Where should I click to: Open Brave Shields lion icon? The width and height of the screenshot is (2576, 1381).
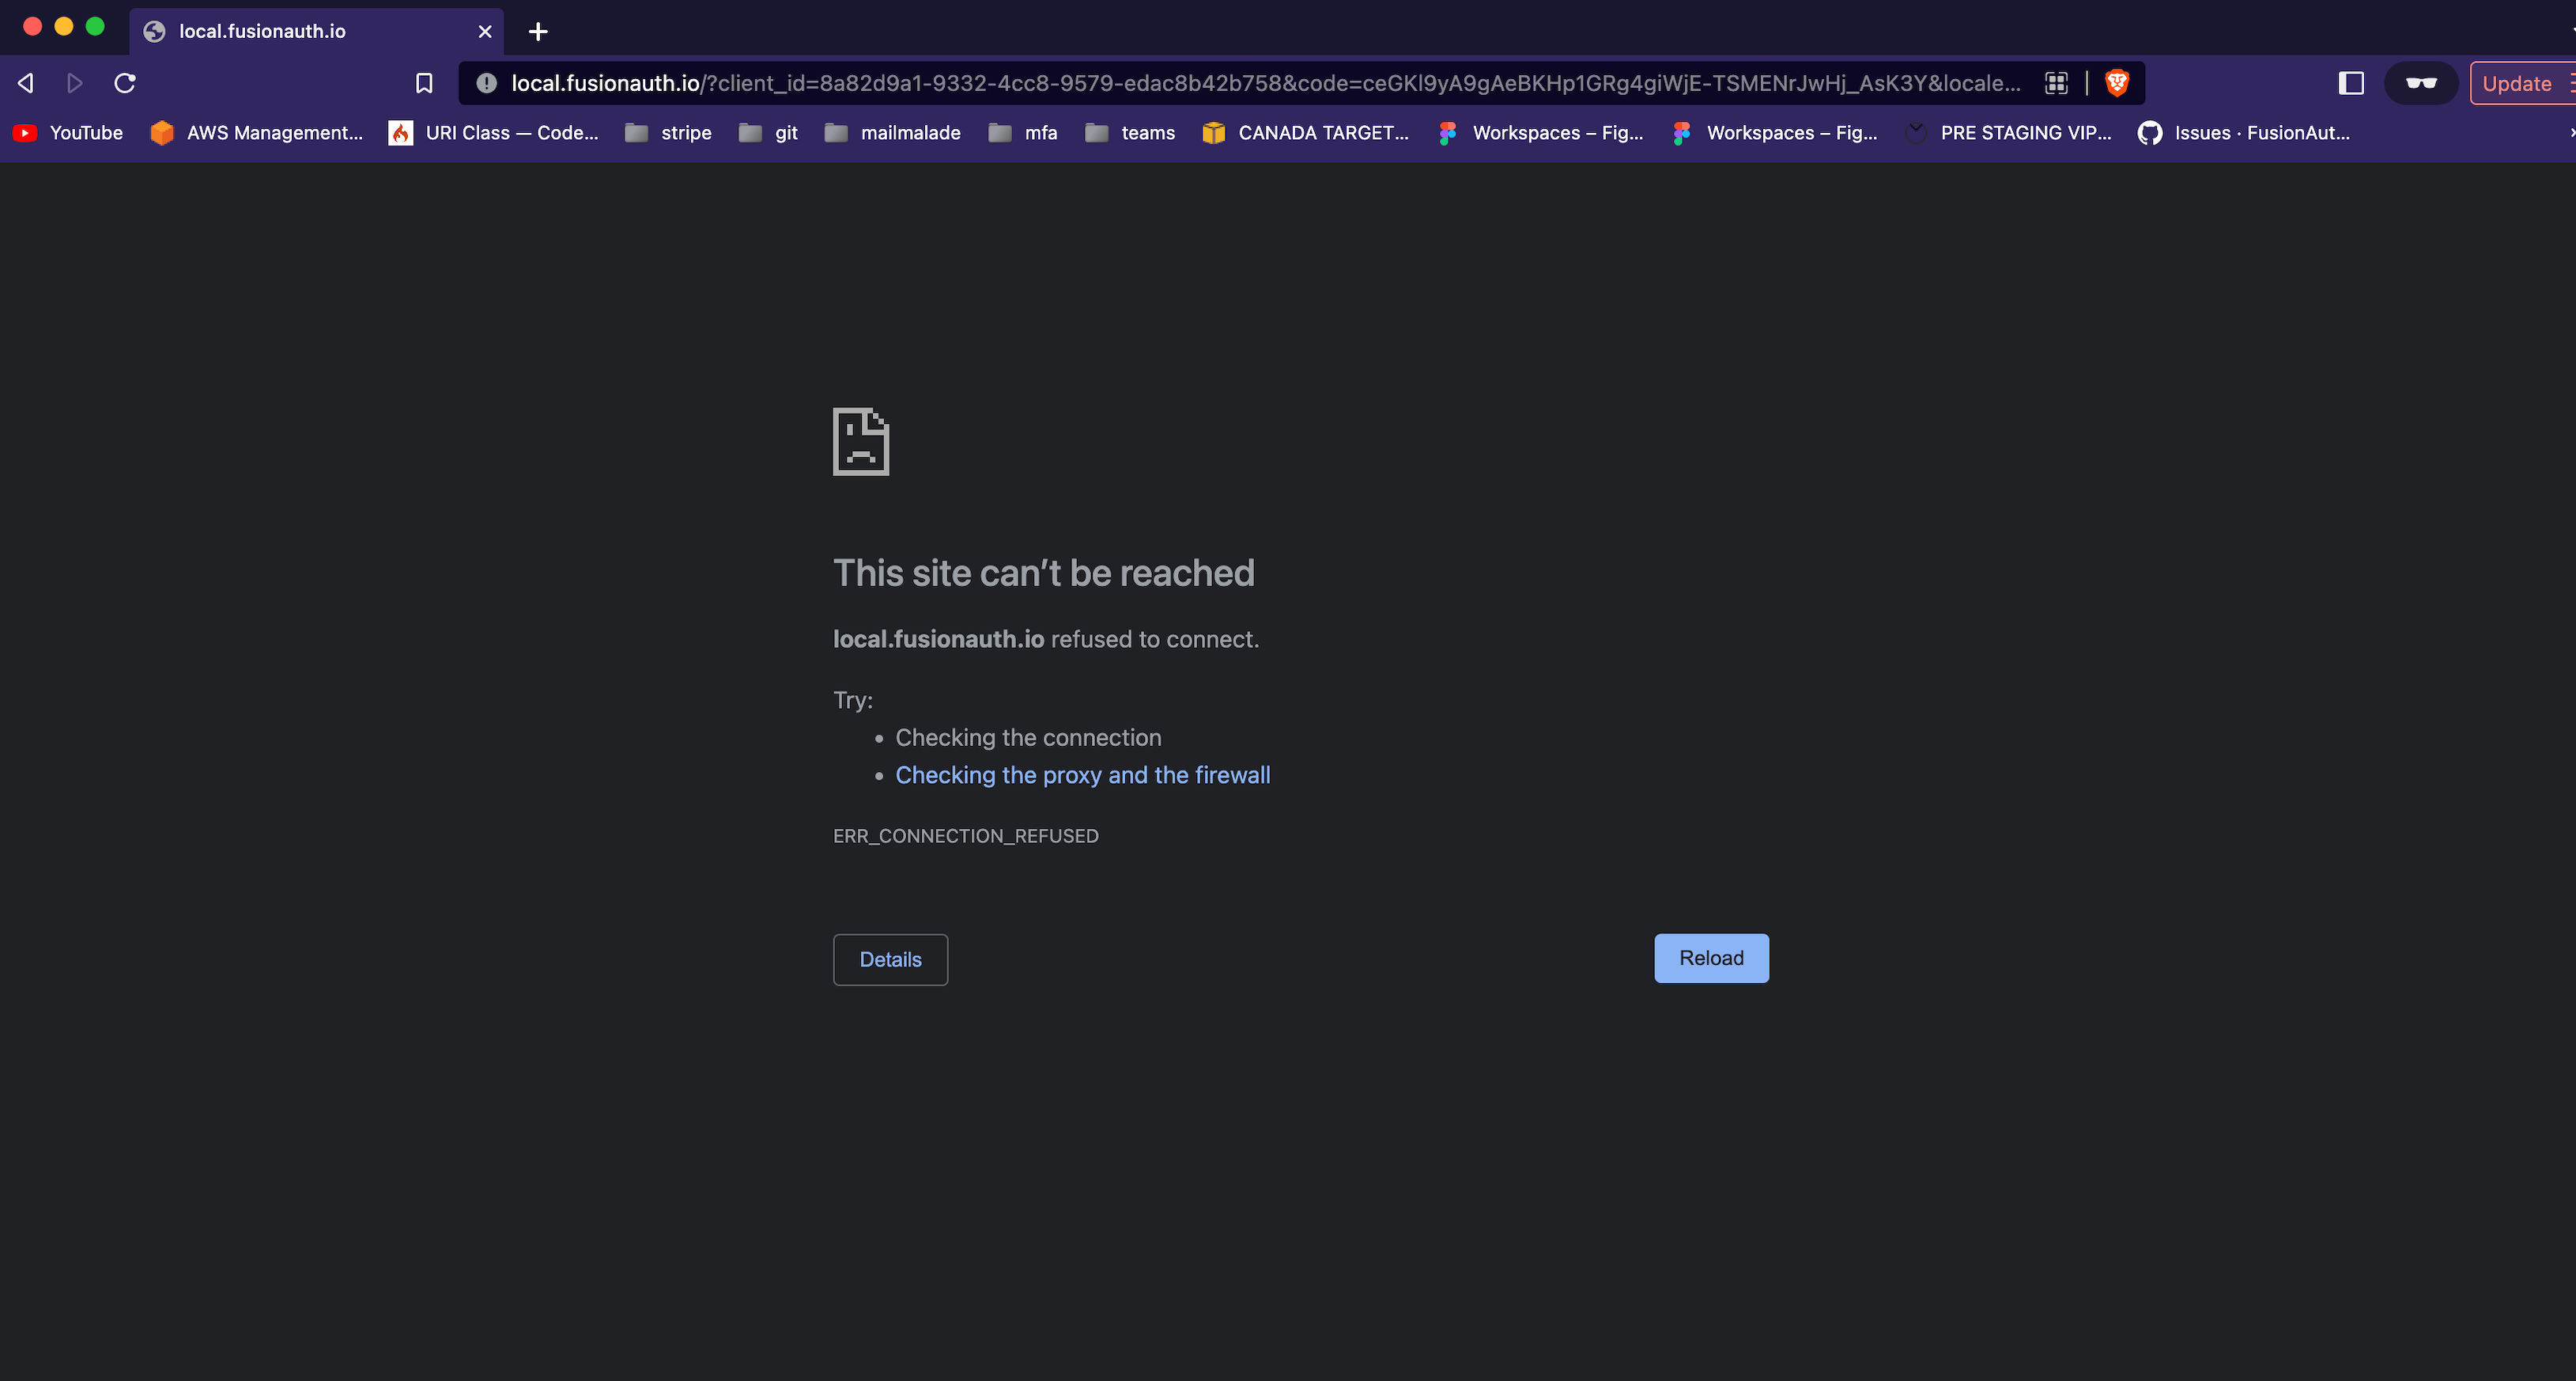click(x=2117, y=83)
